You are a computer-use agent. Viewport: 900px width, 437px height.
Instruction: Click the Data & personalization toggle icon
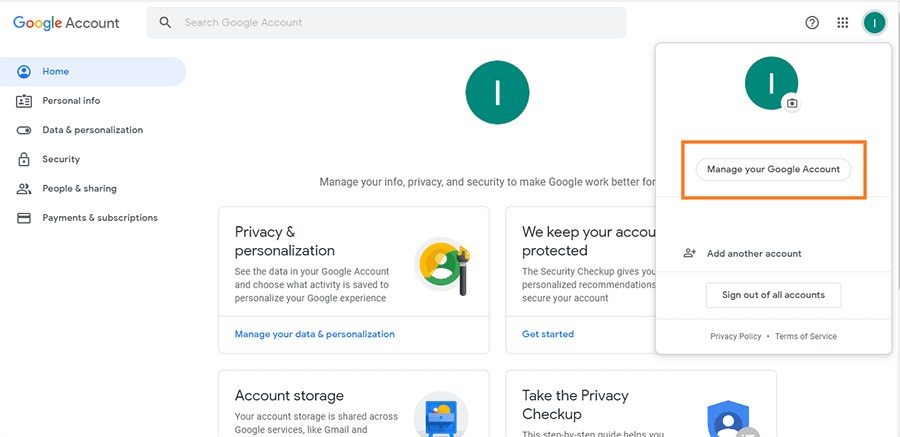(24, 130)
